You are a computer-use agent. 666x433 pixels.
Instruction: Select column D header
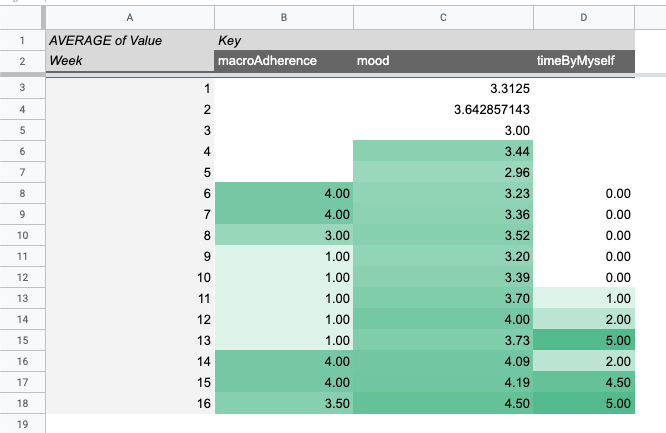tap(584, 17)
